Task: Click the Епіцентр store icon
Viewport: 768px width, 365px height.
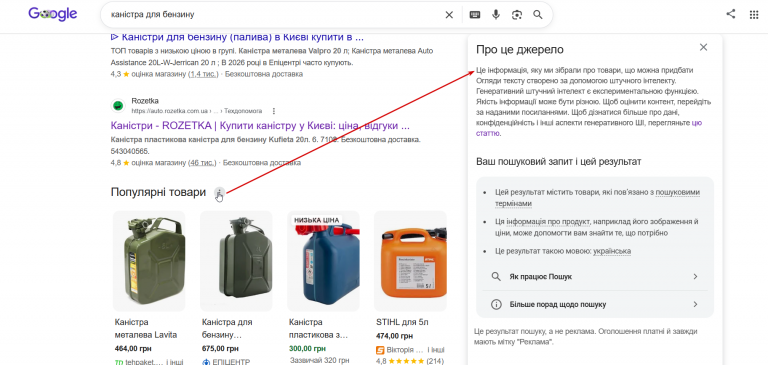Action: pos(206,362)
